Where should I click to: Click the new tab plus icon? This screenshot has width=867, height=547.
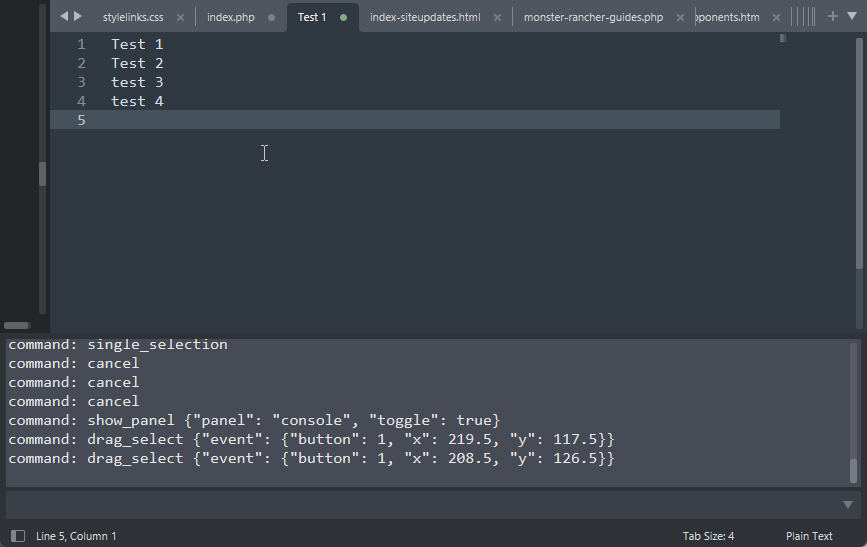click(832, 16)
